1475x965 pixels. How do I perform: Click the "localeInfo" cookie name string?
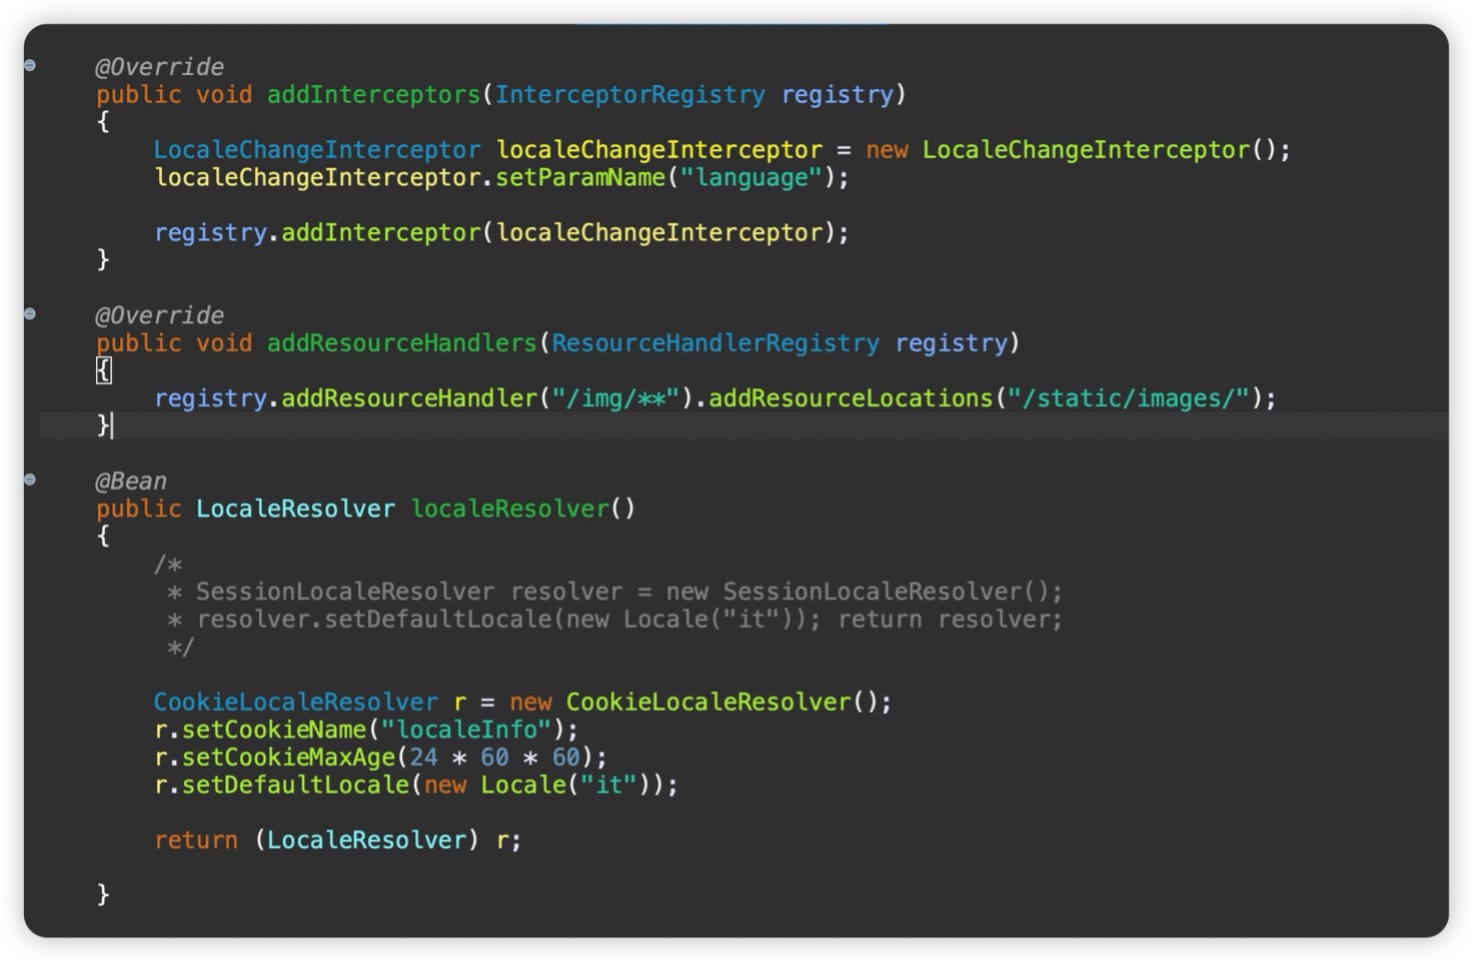(466, 730)
